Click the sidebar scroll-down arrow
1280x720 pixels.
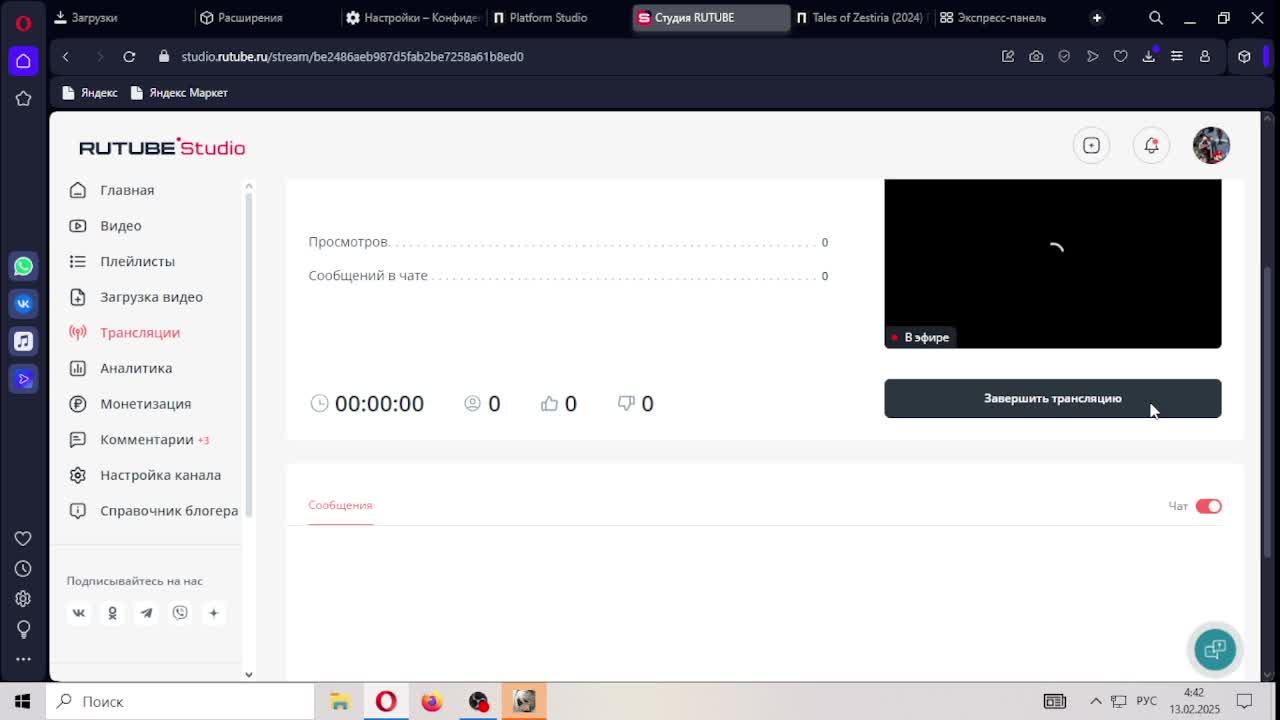(x=249, y=674)
